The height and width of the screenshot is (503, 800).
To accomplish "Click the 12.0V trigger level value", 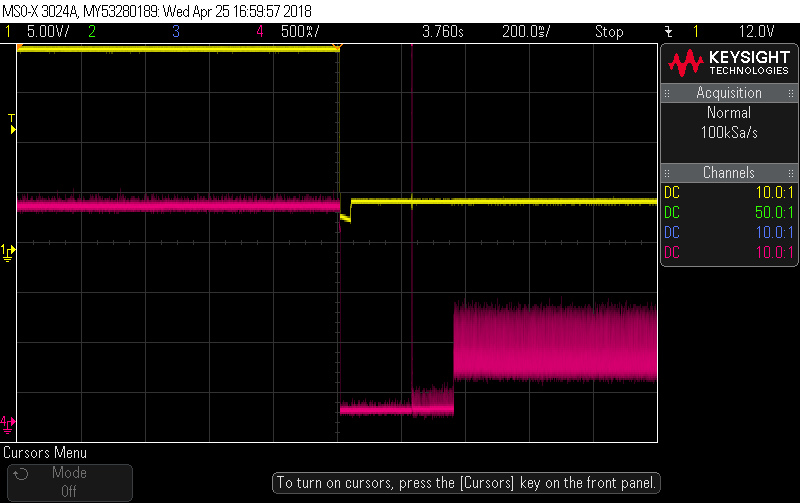I will tap(757, 32).
